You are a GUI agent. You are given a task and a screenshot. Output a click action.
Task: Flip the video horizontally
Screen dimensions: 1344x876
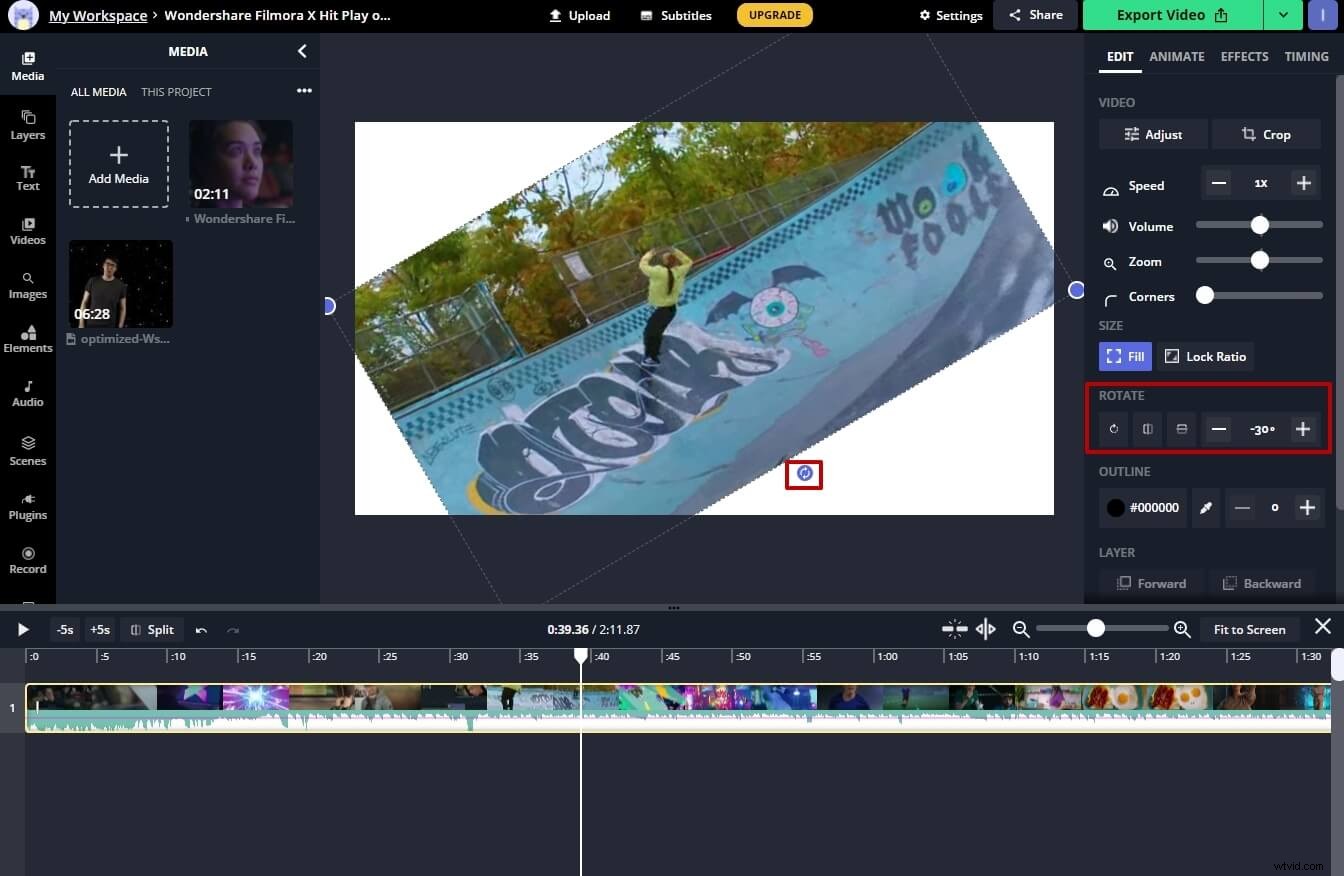pos(1147,429)
